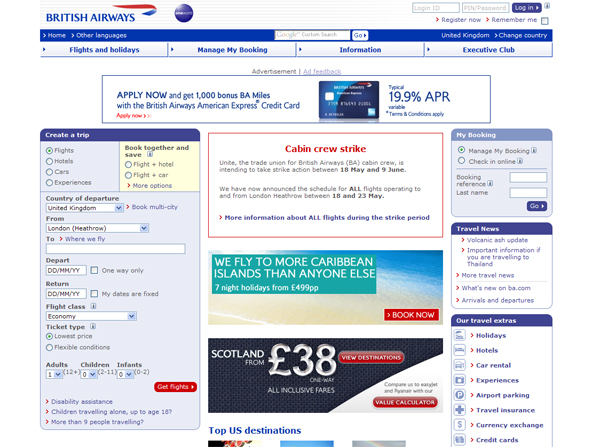600x447 pixels.
Task: Open the Information menu
Action: point(360,50)
